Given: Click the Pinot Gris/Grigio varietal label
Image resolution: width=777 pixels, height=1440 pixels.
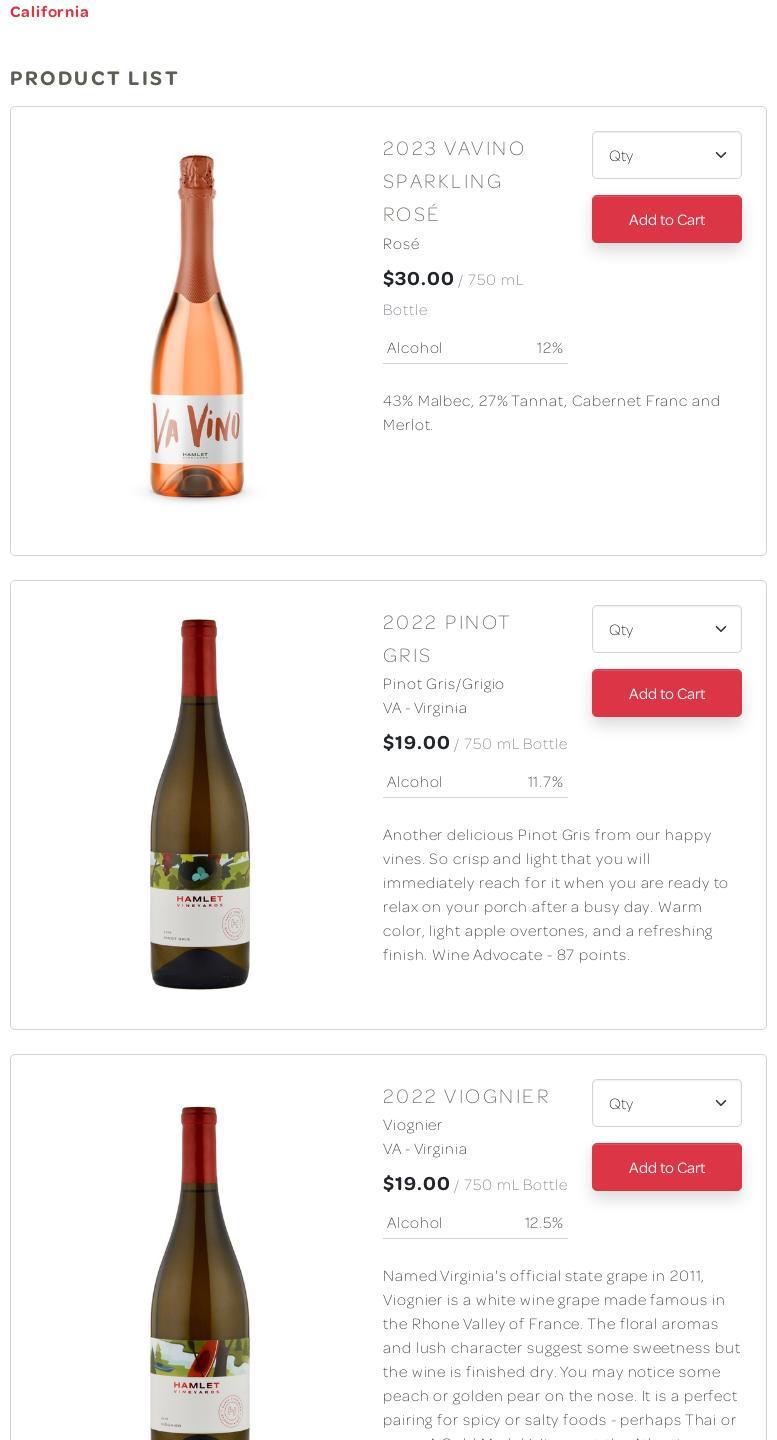Looking at the screenshot, I should click(443, 684).
